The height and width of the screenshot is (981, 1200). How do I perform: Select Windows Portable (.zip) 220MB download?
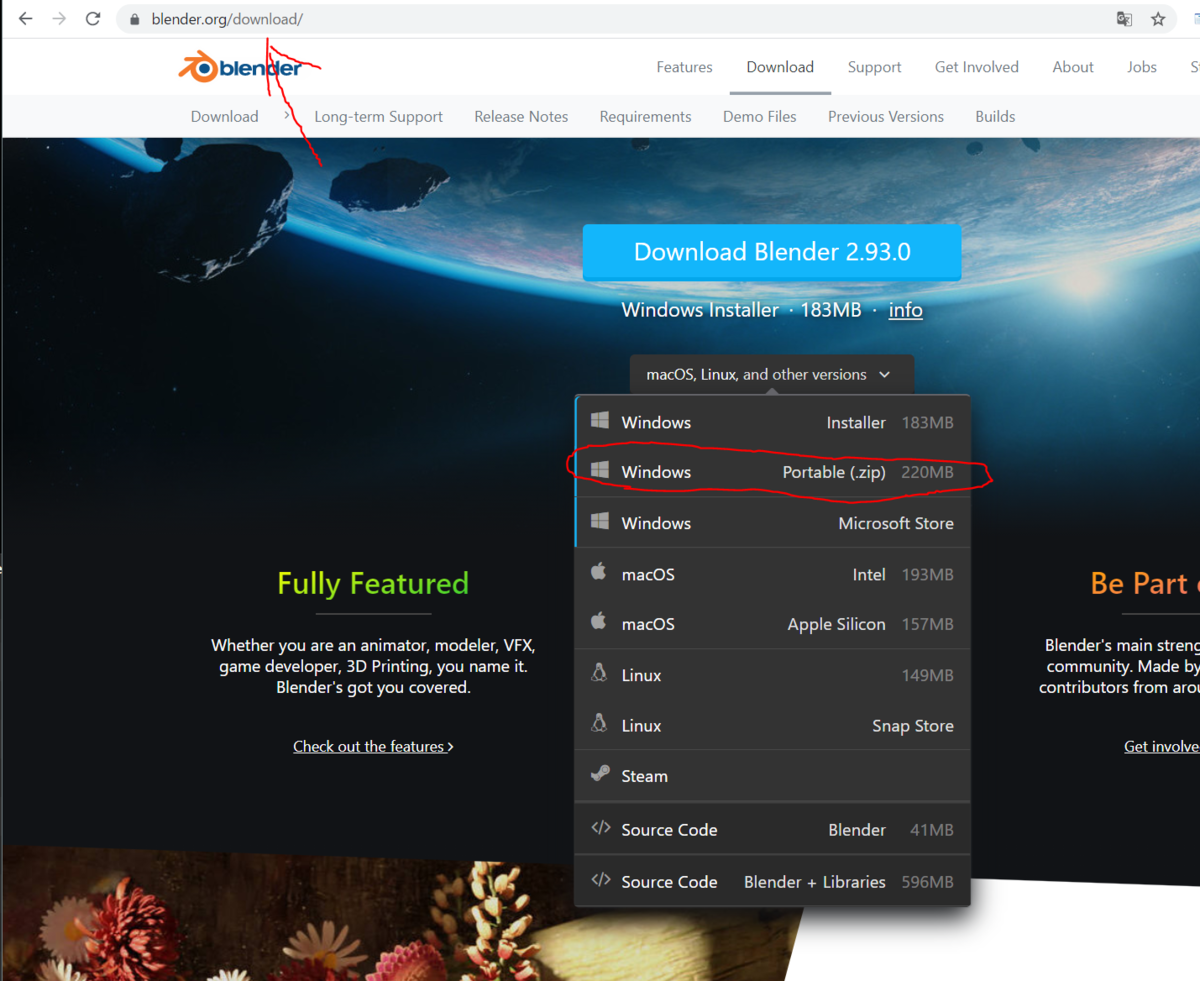point(773,472)
